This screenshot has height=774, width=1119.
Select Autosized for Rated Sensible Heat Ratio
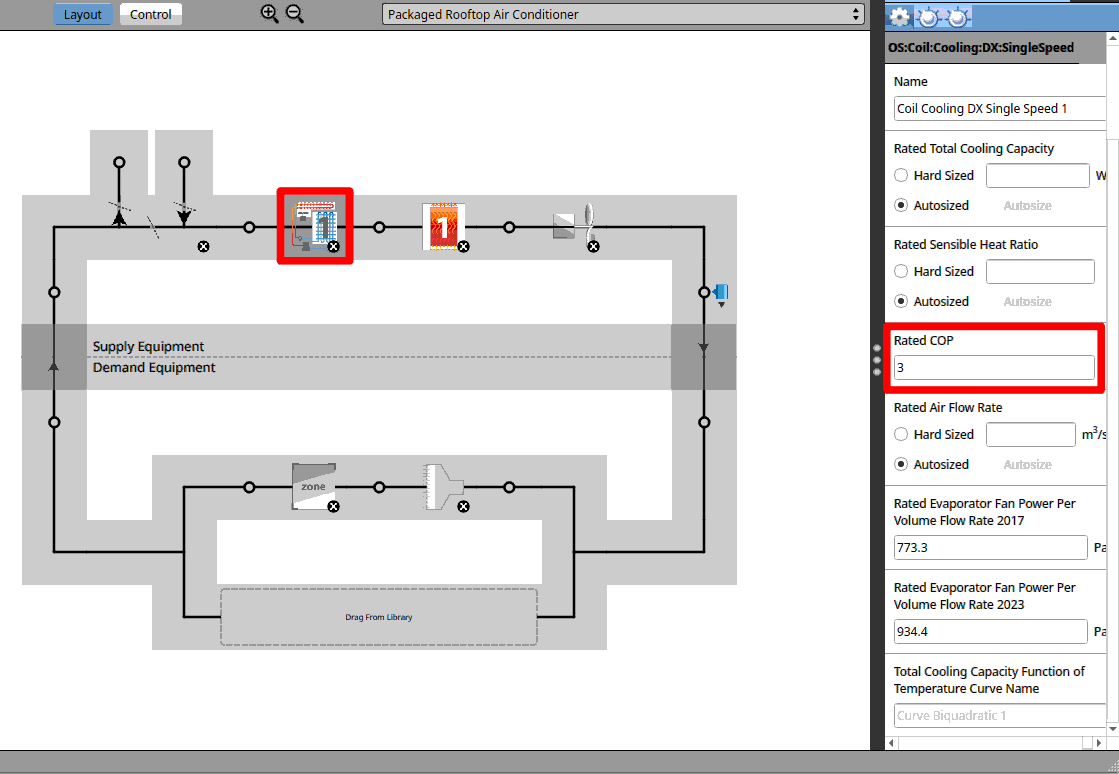[x=901, y=301]
